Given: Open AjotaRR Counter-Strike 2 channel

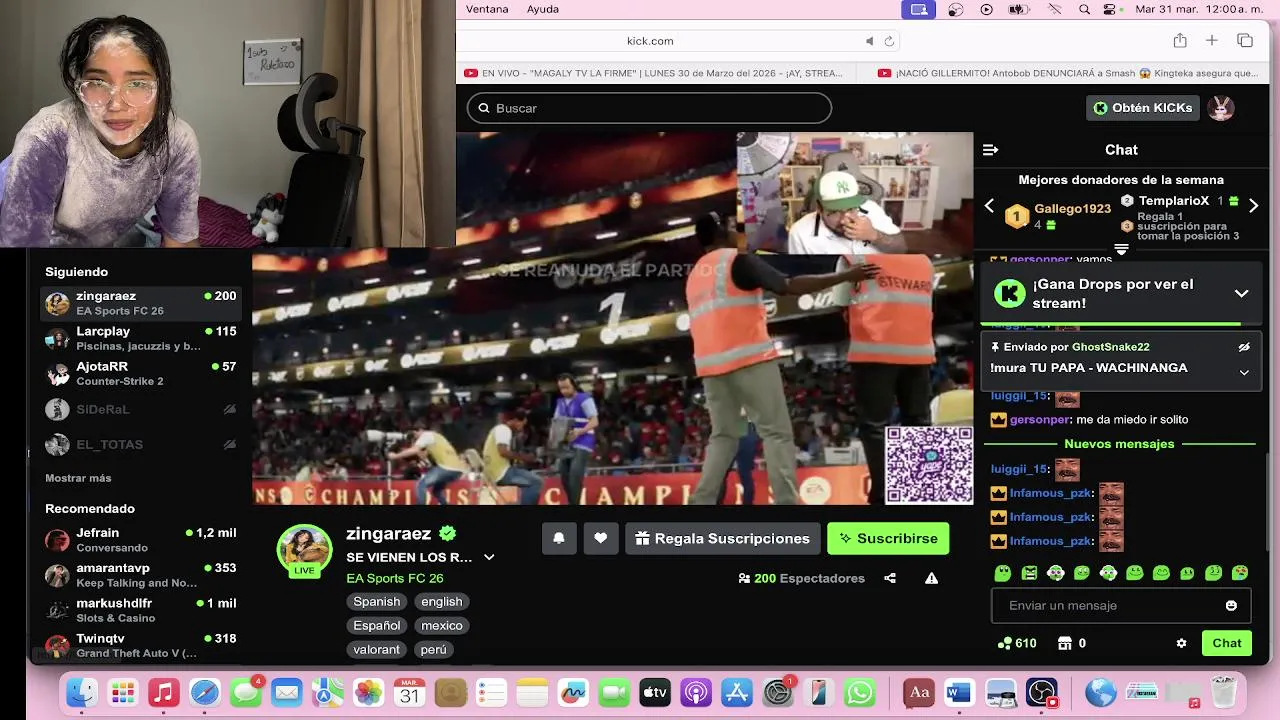Looking at the screenshot, I should pos(140,373).
